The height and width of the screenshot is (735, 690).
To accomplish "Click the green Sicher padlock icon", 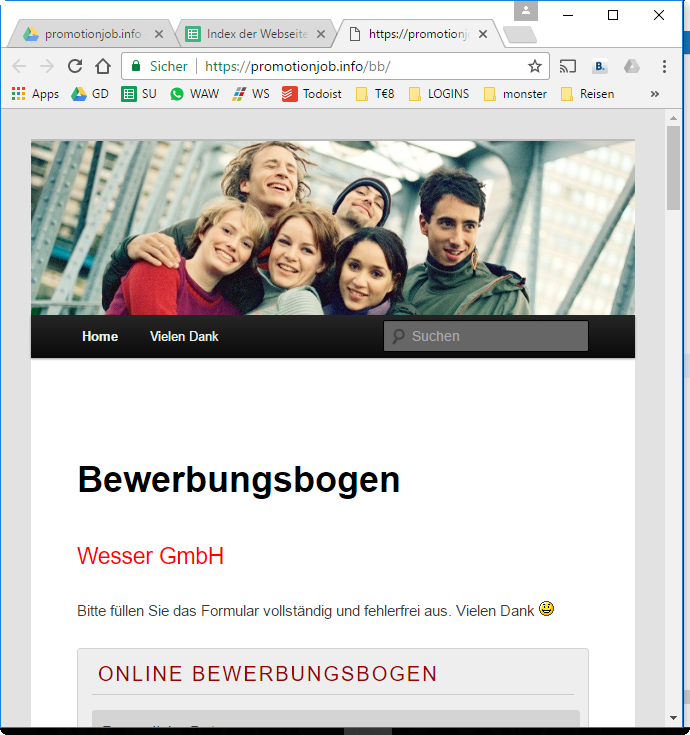I will tap(137, 66).
